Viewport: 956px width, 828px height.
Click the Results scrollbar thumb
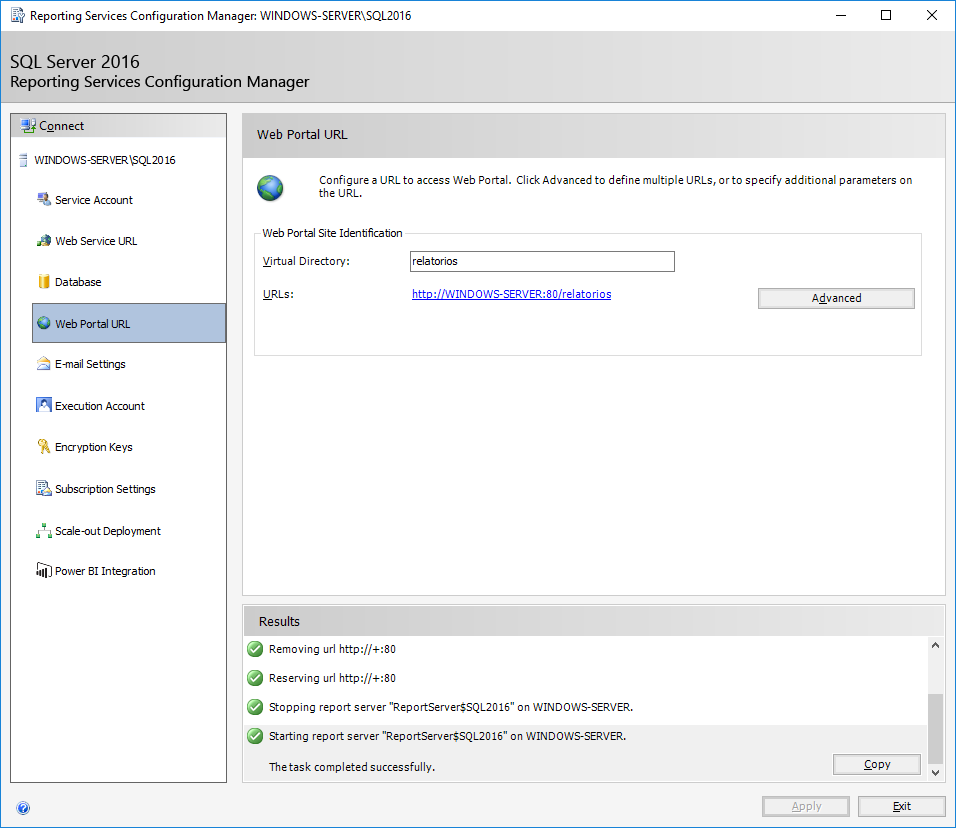935,729
